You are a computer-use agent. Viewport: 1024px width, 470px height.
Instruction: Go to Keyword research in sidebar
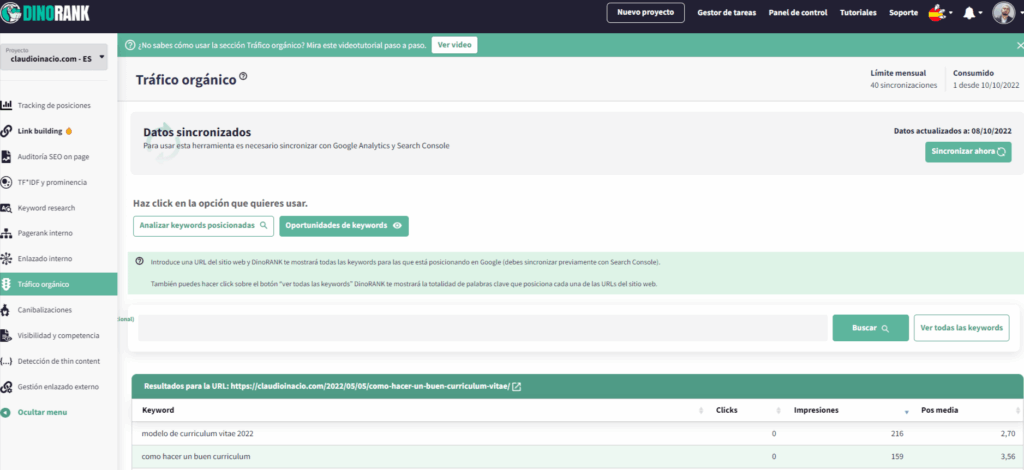[46, 208]
